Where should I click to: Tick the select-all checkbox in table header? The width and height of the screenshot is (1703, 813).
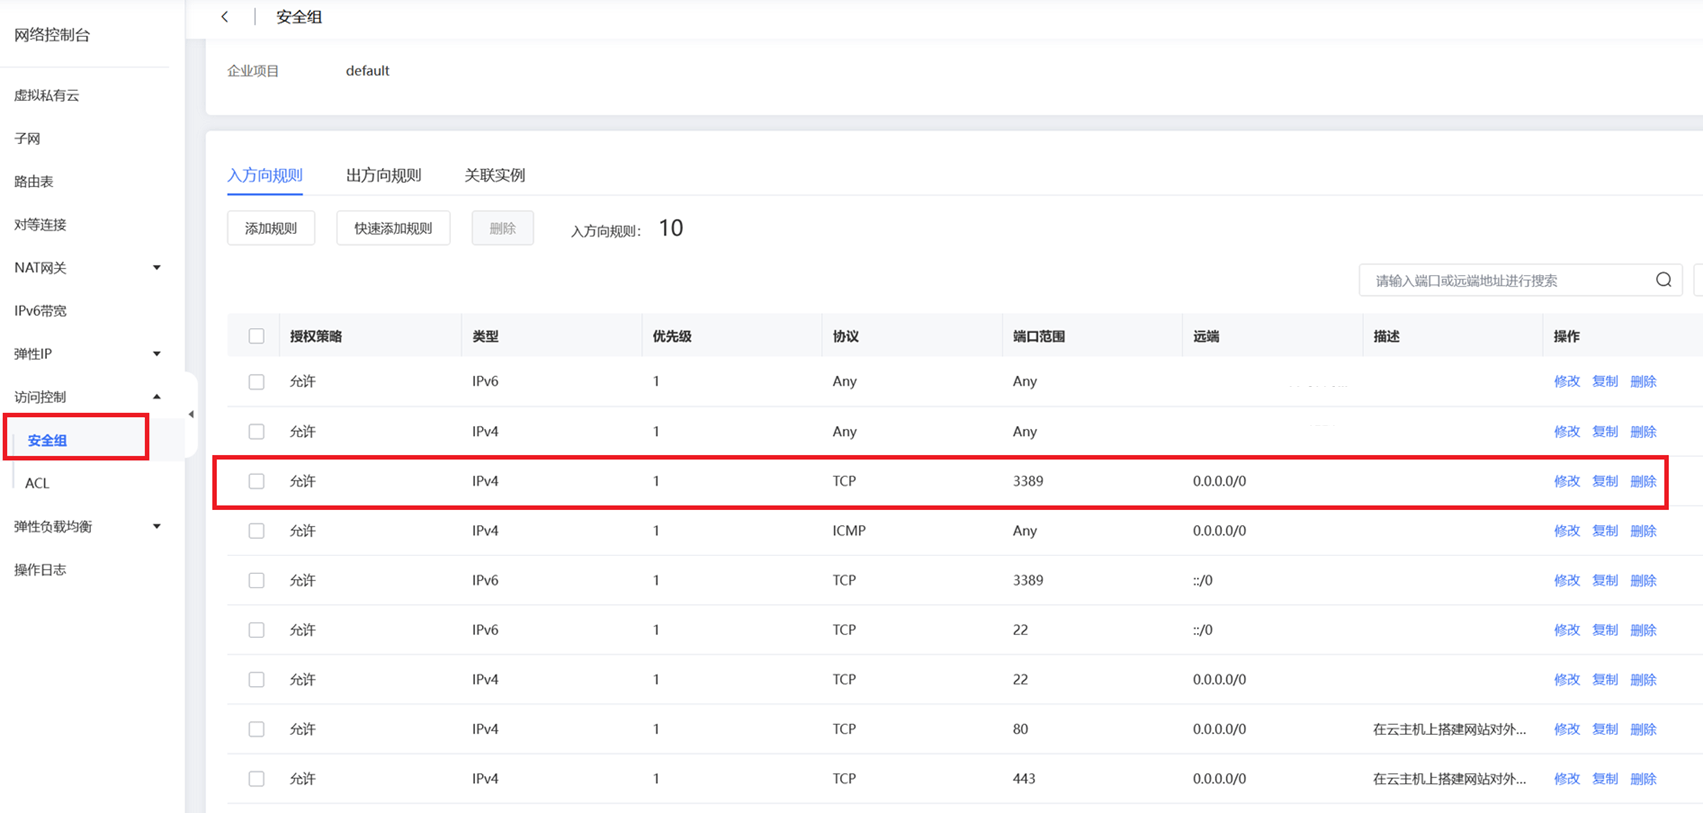click(x=257, y=336)
